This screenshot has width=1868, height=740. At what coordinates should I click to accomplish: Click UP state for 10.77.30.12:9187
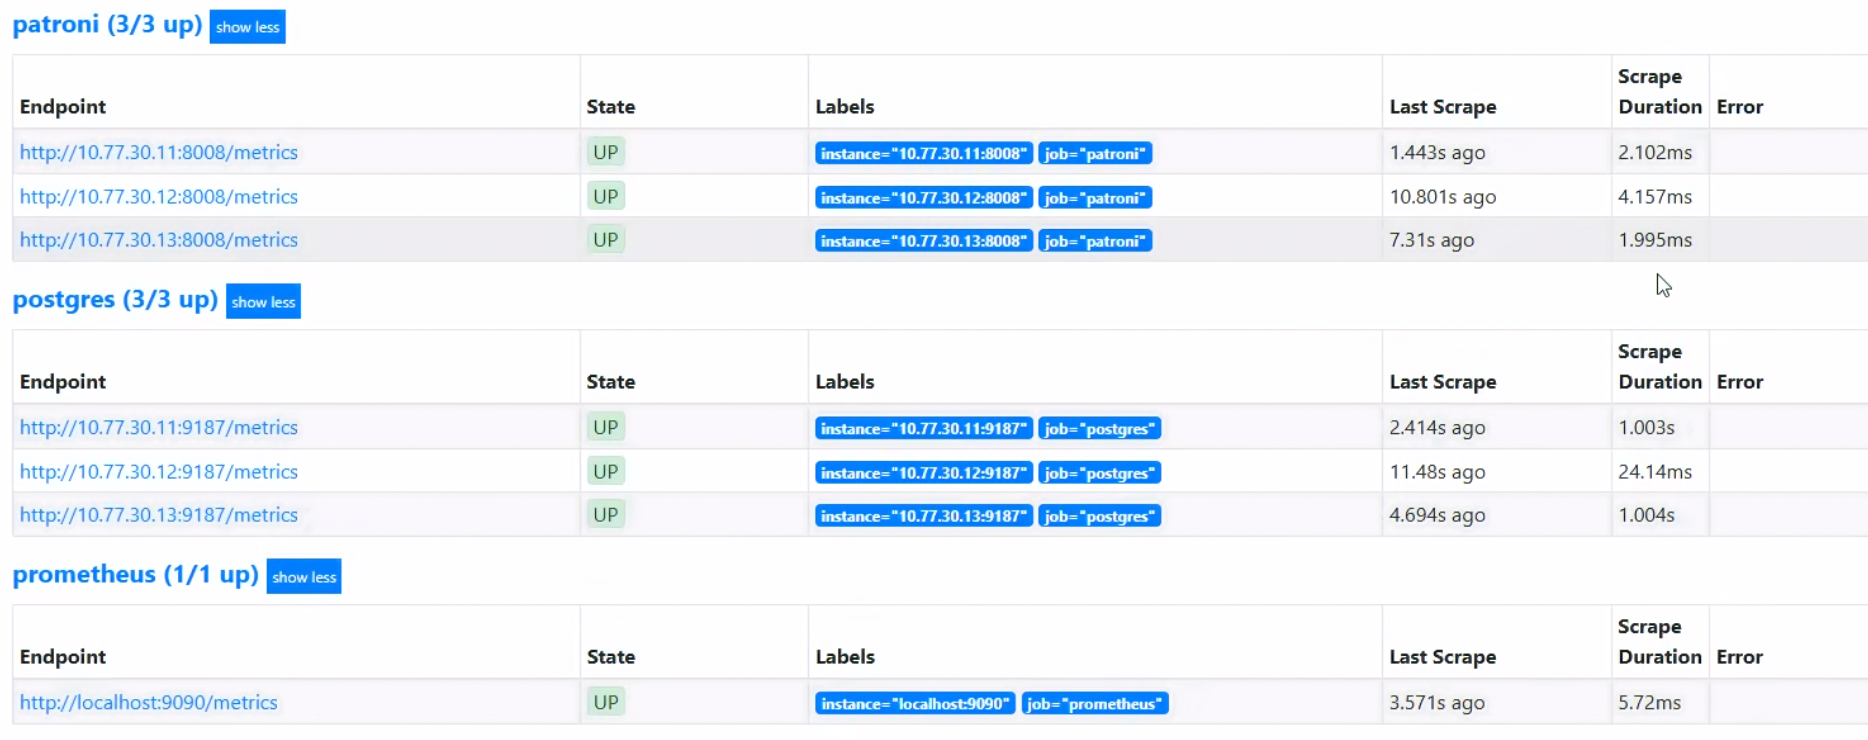(x=606, y=471)
